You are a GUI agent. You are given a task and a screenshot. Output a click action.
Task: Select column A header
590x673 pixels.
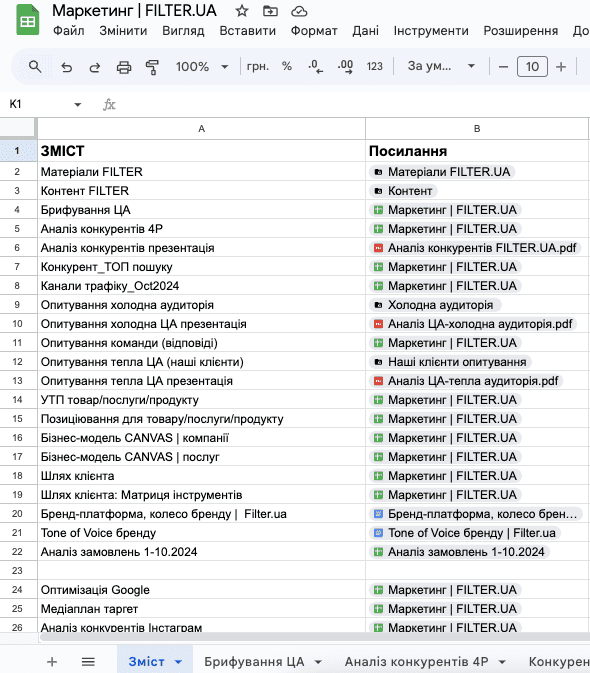pos(202,129)
